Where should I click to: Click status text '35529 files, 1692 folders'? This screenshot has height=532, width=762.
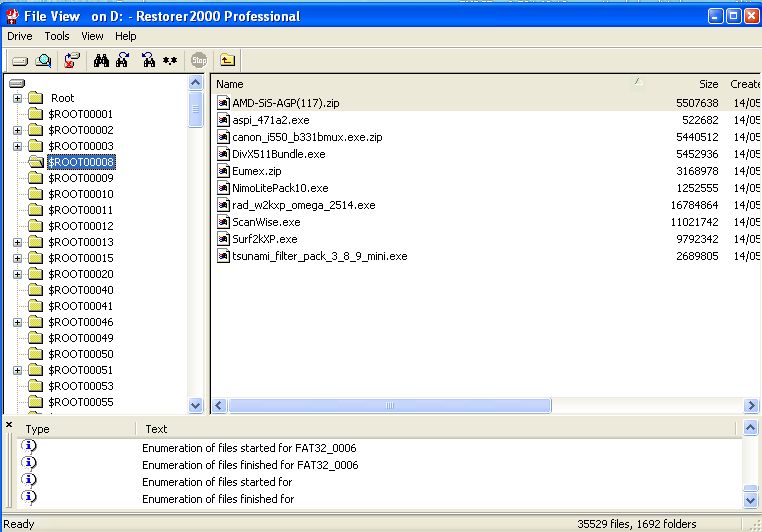637,524
